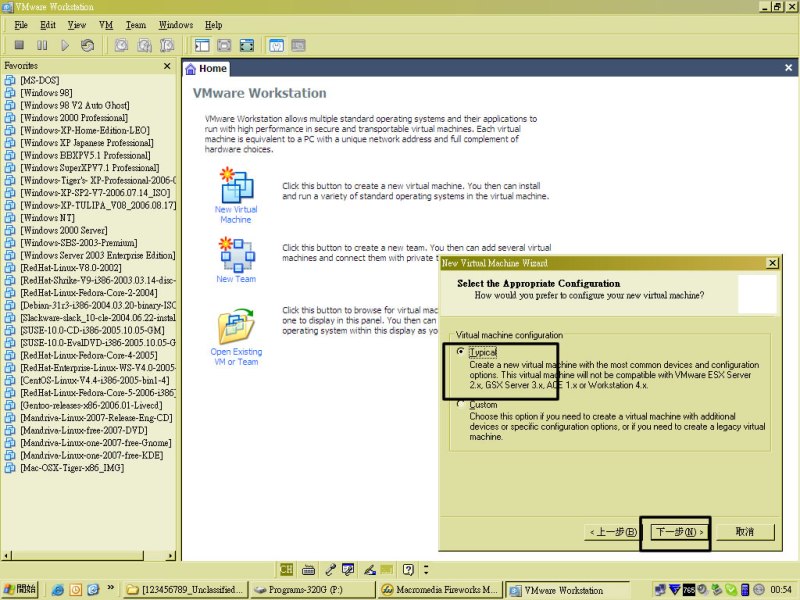The height and width of the screenshot is (600, 800).
Task: Open Programs-320G (P:) taskbar window
Action: coord(312,590)
